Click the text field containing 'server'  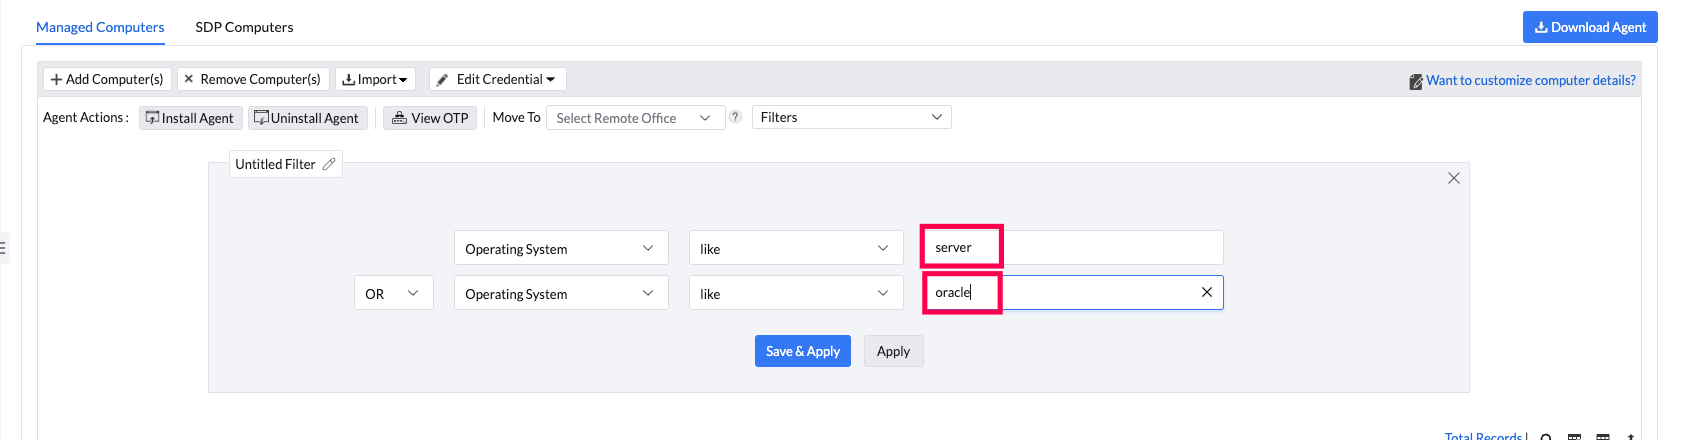click(x=1072, y=247)
